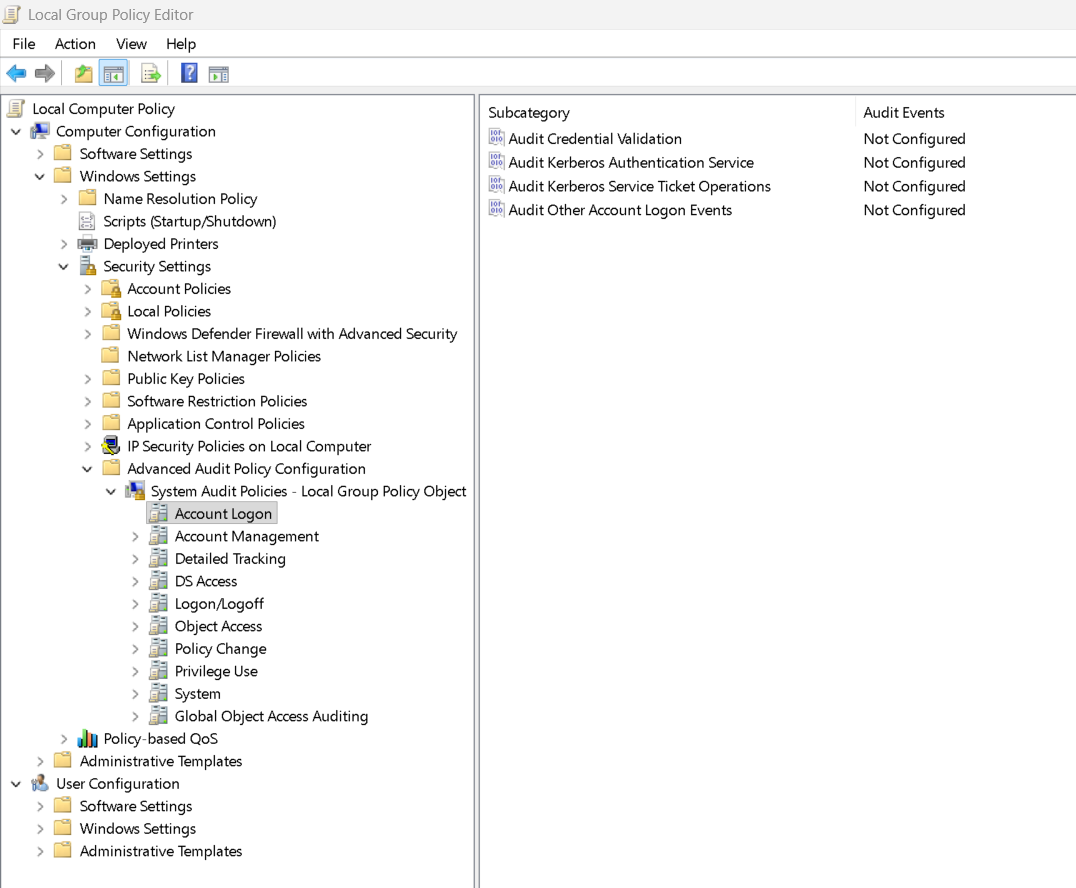Image resolution: width=1076 pixels, height=888 pixels.
Task: Click the Security Settings lock icon
Action: click(x=87, y=266)
